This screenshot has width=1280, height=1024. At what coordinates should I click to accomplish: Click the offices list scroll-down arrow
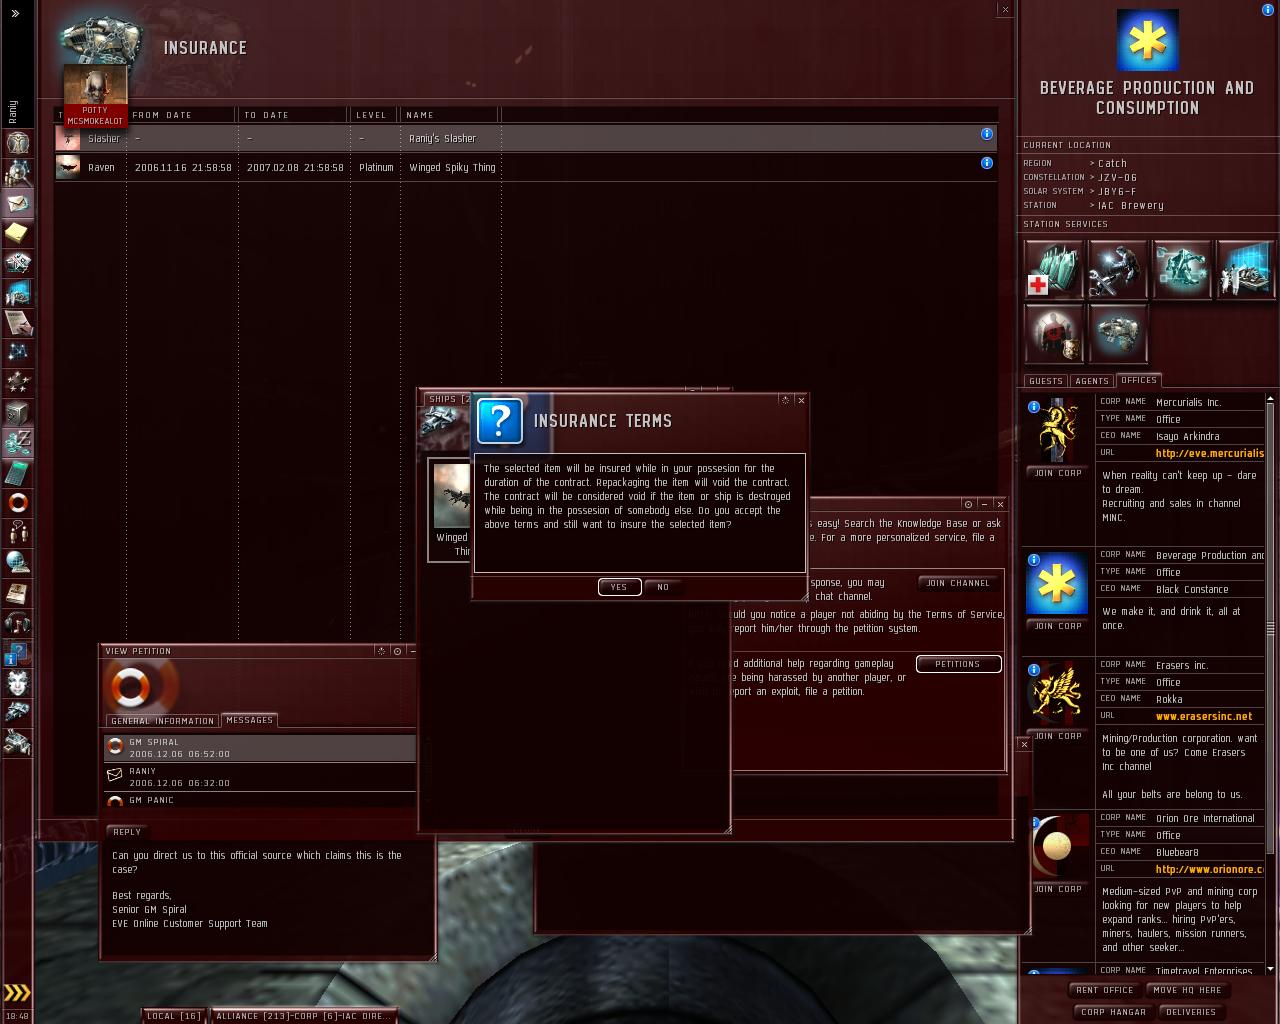pyautogui.click(x=1271, y=968)
